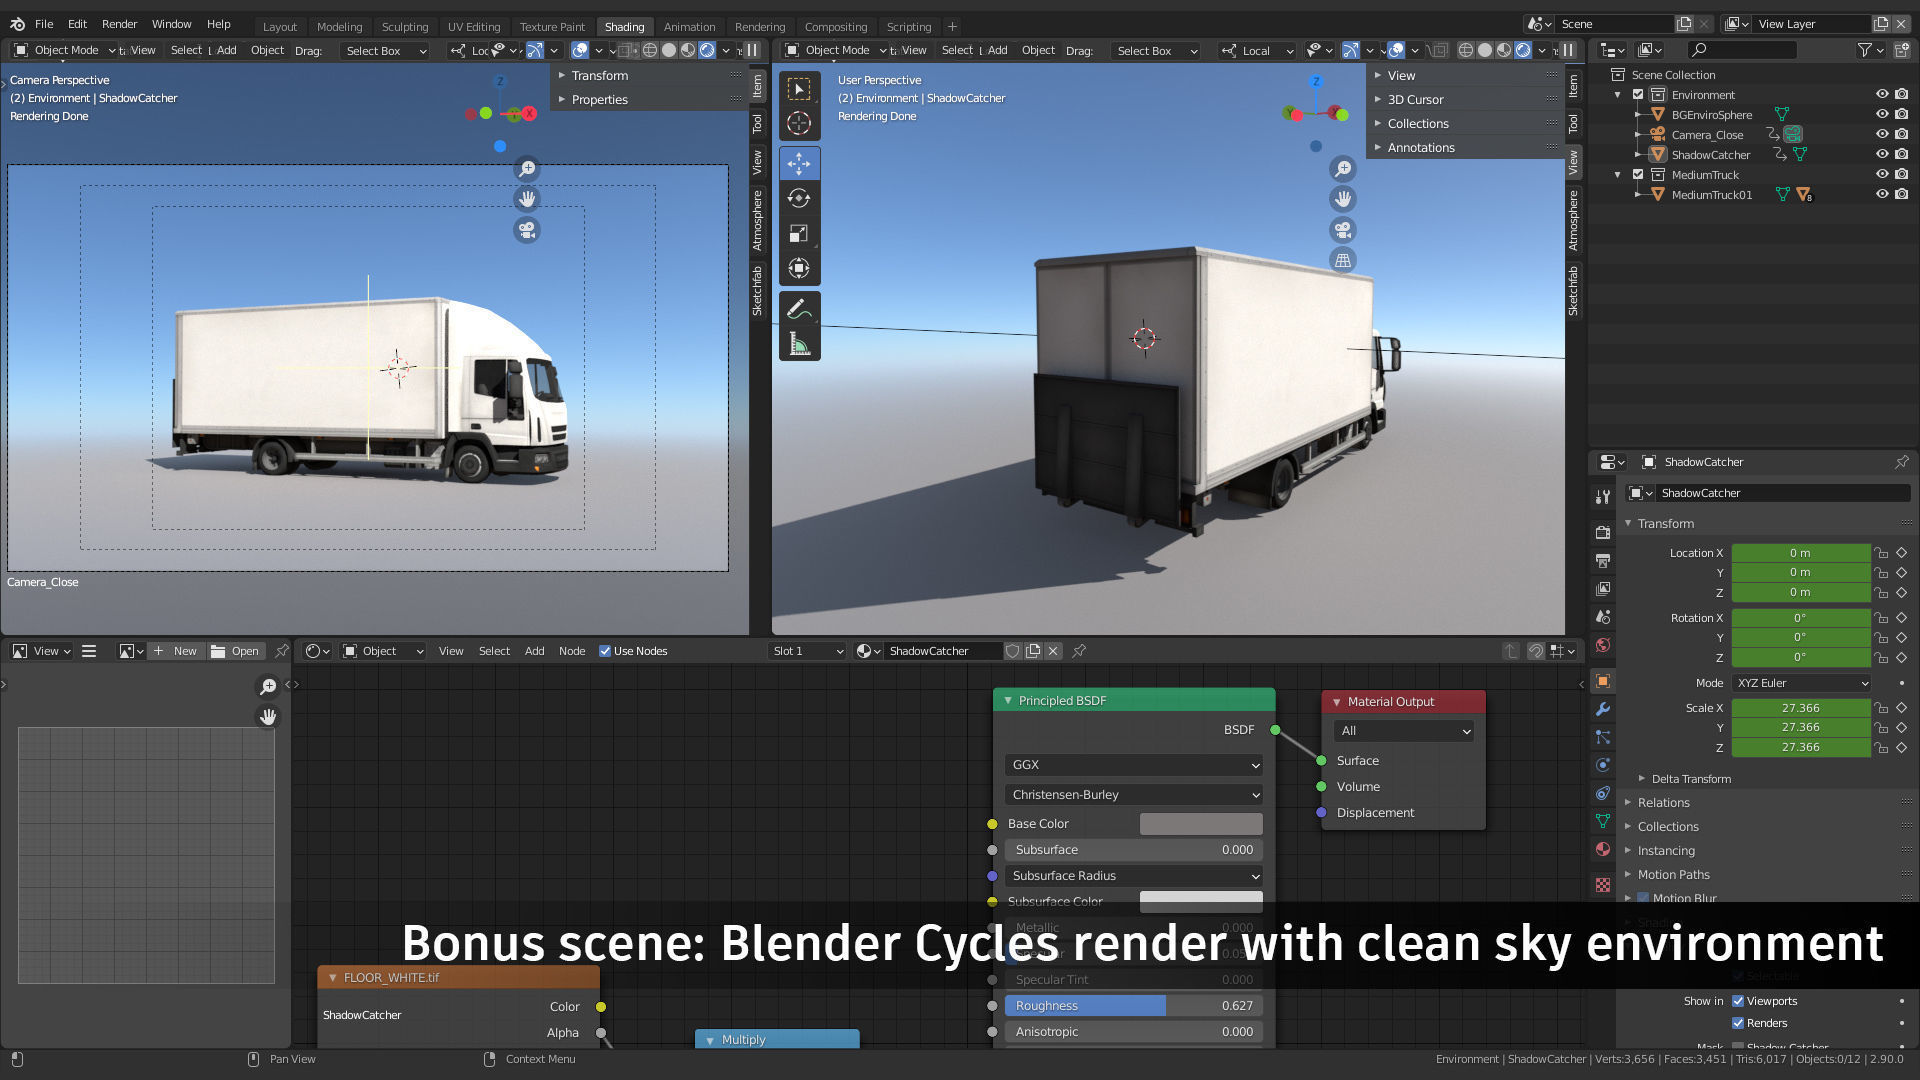Open Texture checker properties tab
The image size is (1920, 1080).
point(1603,885)
